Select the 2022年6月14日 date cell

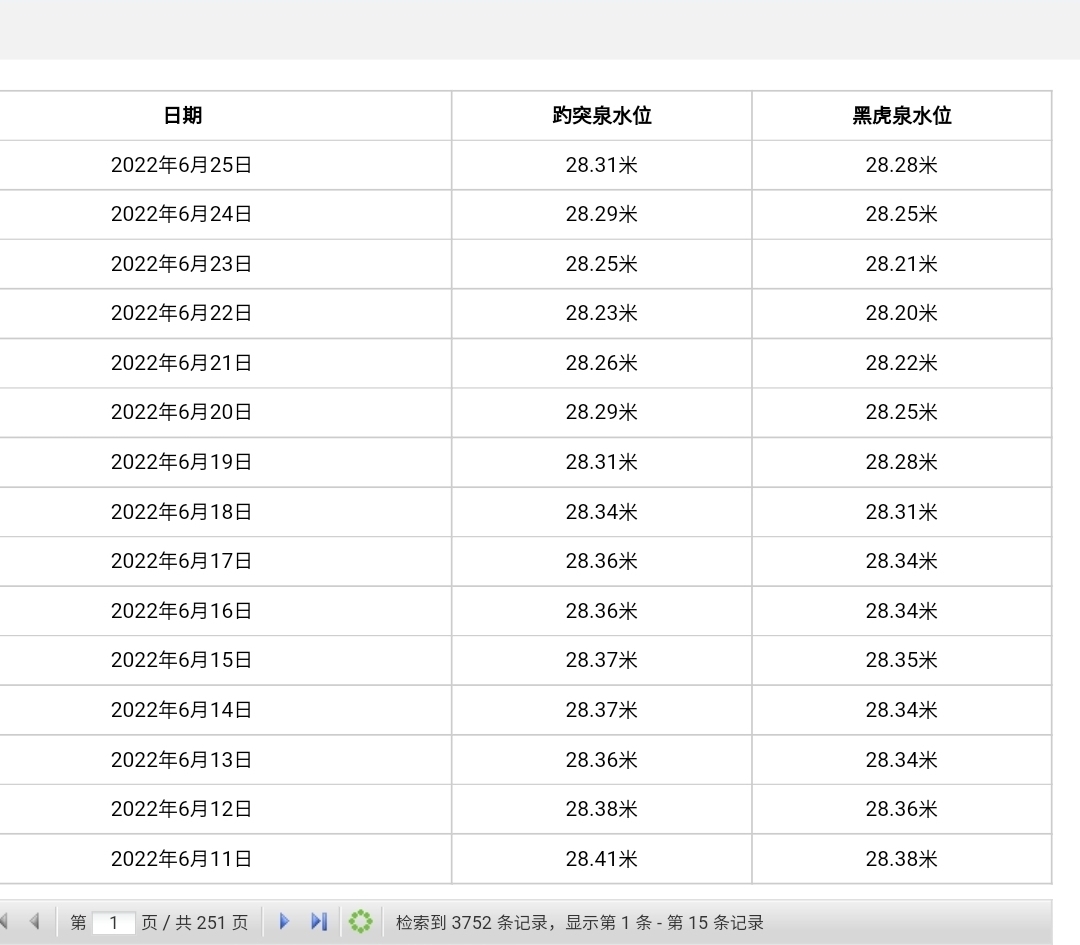pos(181,710)
